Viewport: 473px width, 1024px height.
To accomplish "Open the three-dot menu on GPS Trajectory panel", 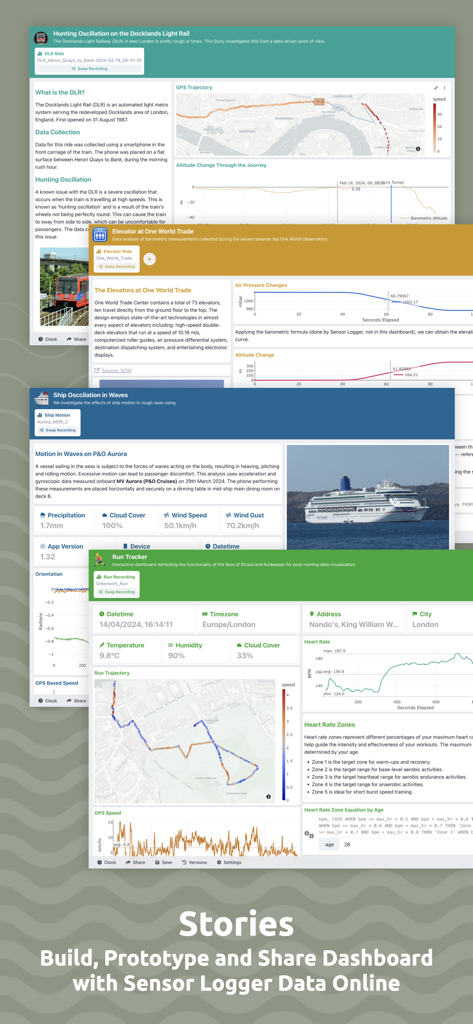I will pyautogui.click(x=444, y=88).
